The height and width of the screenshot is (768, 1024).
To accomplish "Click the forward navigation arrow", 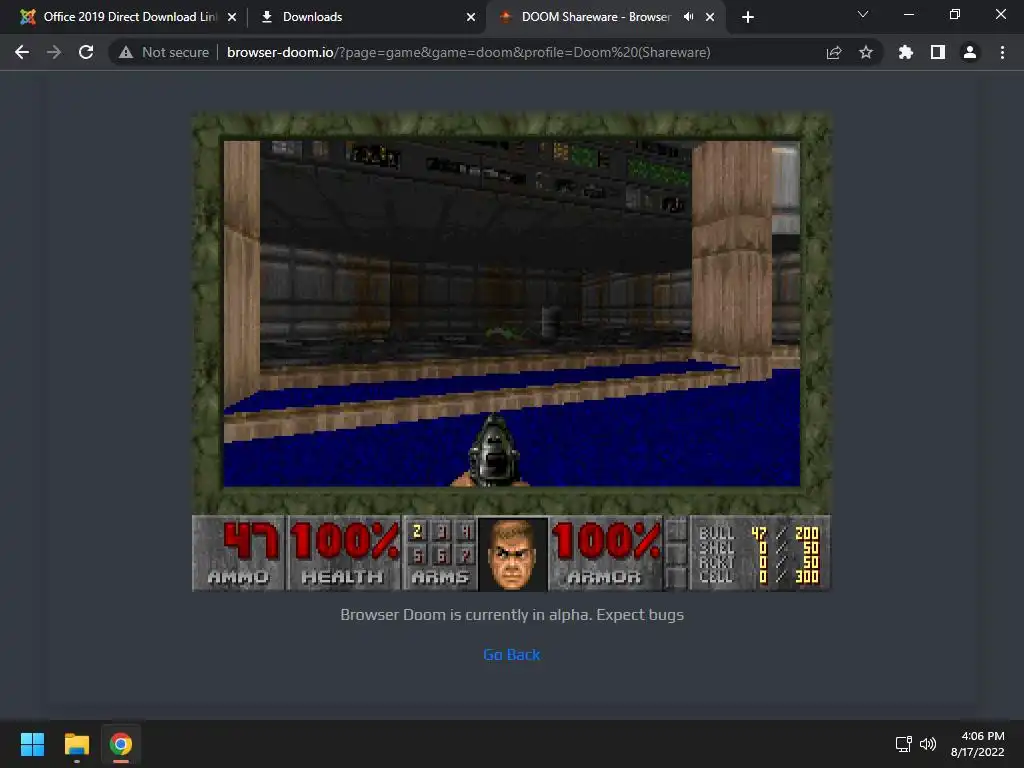I will 54,52.
